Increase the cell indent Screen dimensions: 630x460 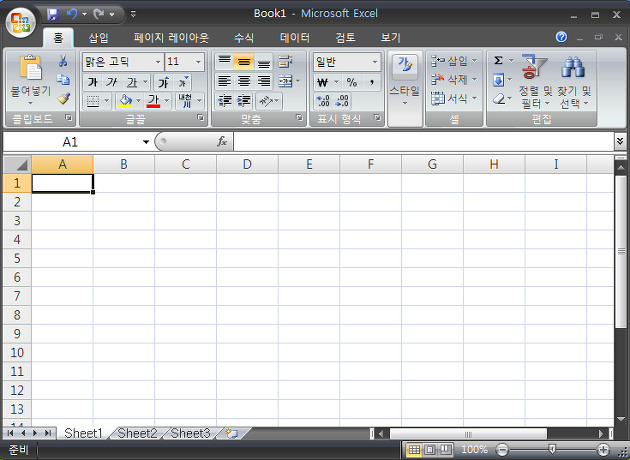[x=243, y=101]
